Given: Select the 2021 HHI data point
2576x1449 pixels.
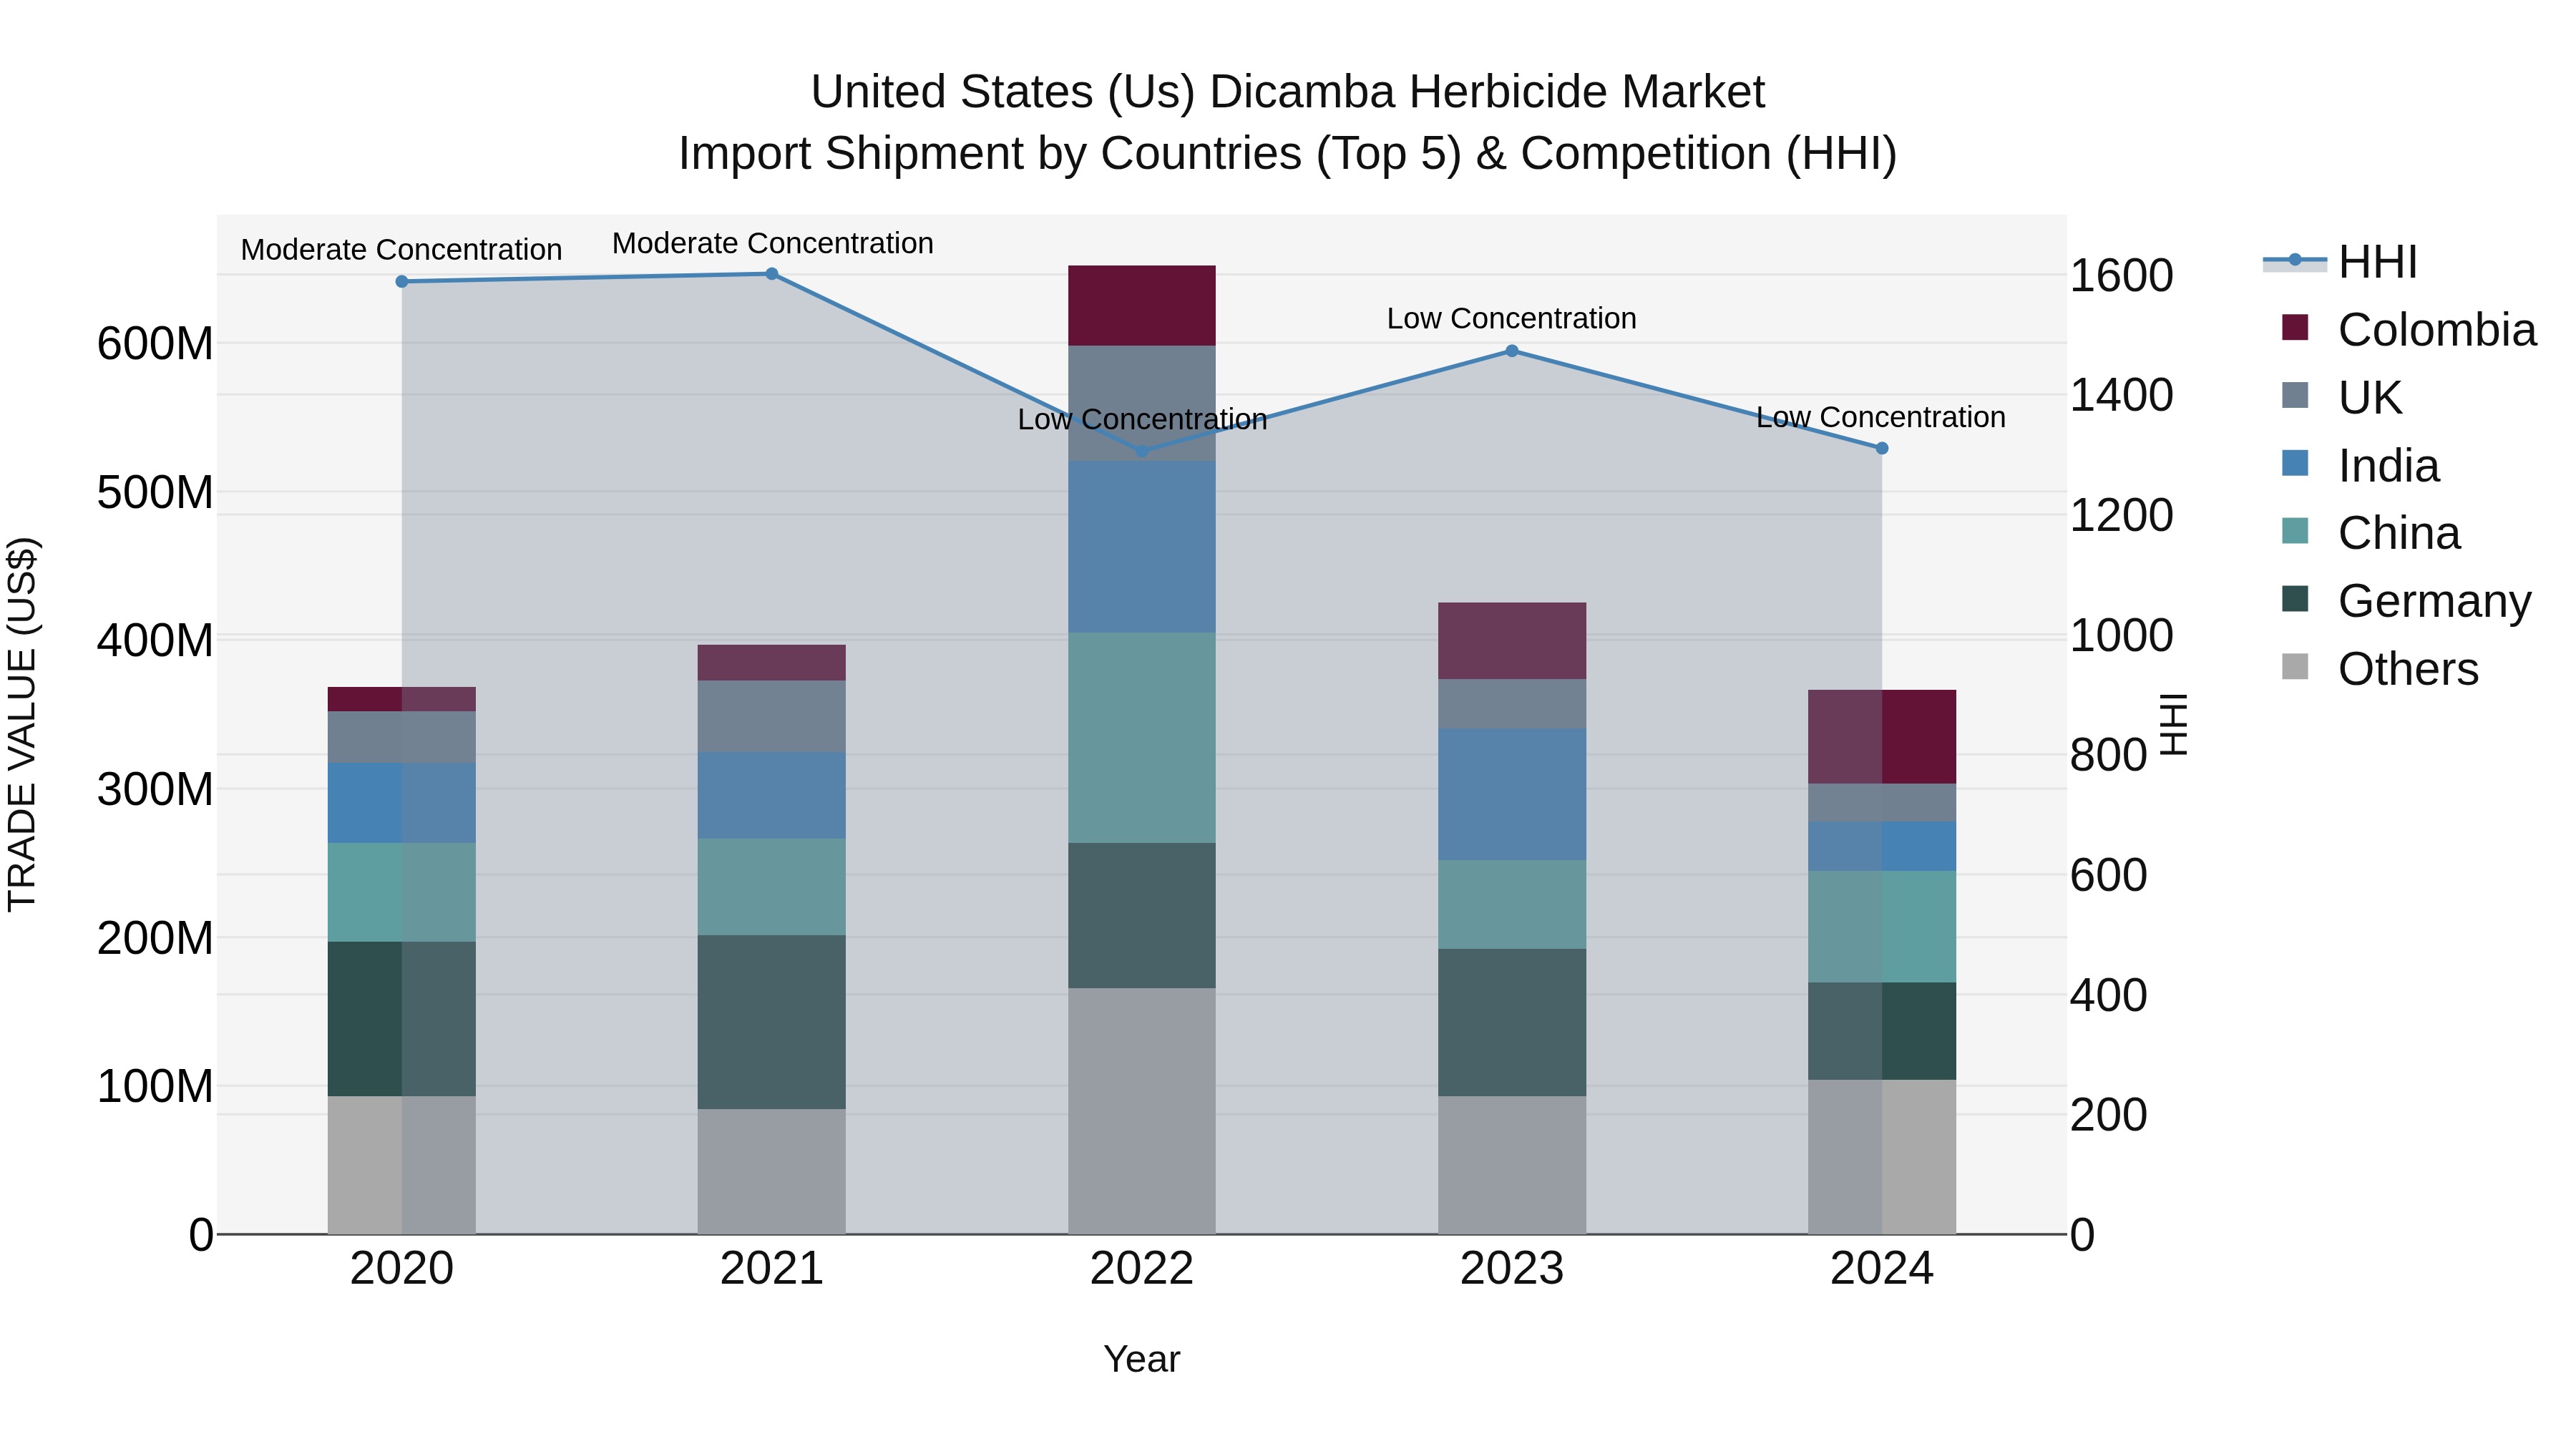Looking at the screenshot, I should pos(772,274).
